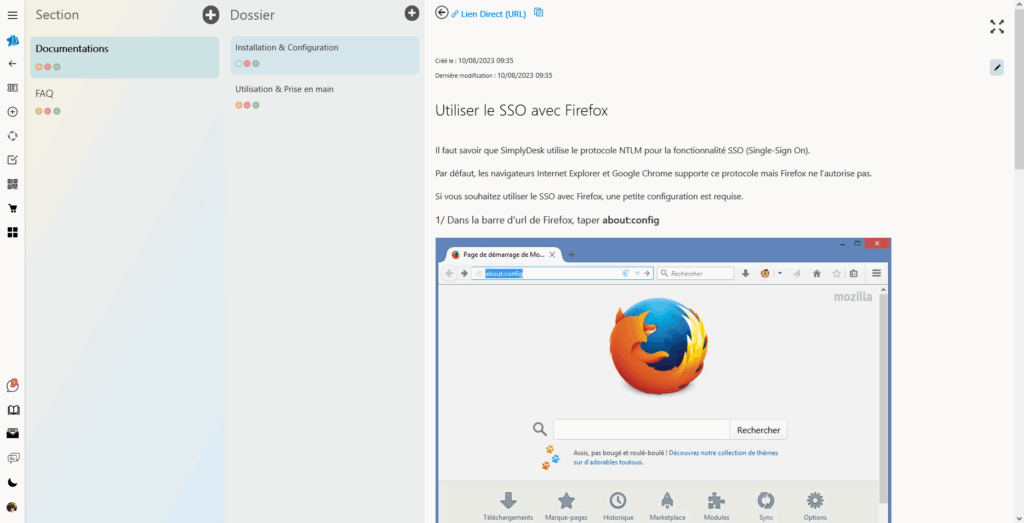The width and height of the screenshot is (1024, 523).
Task: Edit the article with pencil button
Action: (x=996, y=67)
